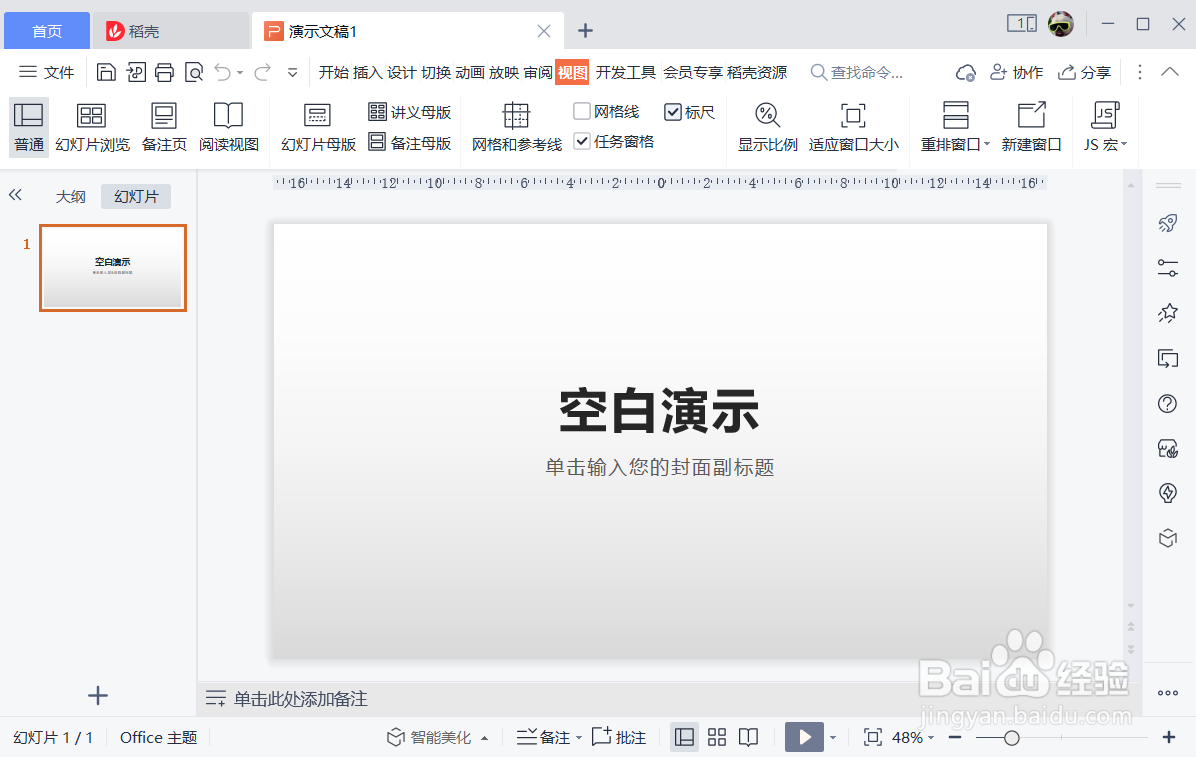Open Slide Sorter (幻灯片浏览) view
This screenshot has width=1196, height=757.
coord(92,127)
